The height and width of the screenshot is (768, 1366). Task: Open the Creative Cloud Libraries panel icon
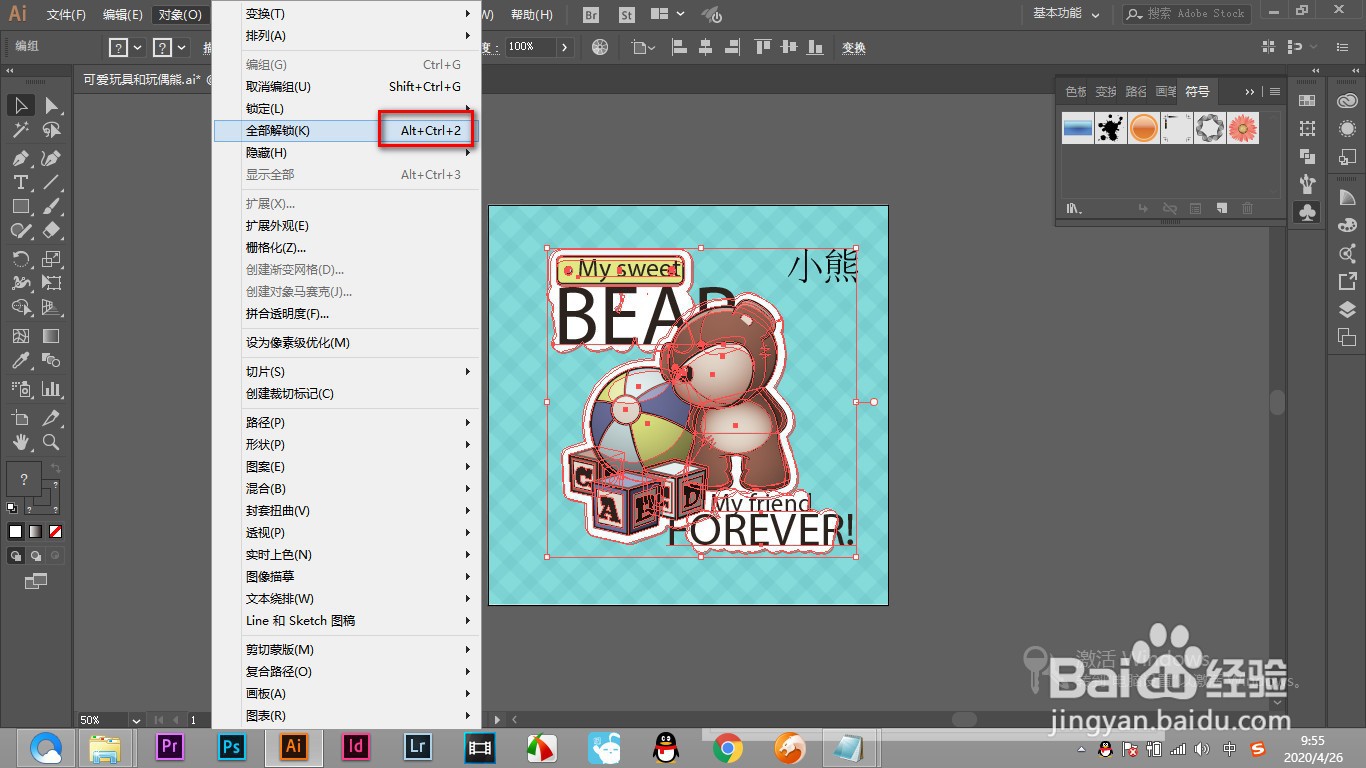point(1347,100)
